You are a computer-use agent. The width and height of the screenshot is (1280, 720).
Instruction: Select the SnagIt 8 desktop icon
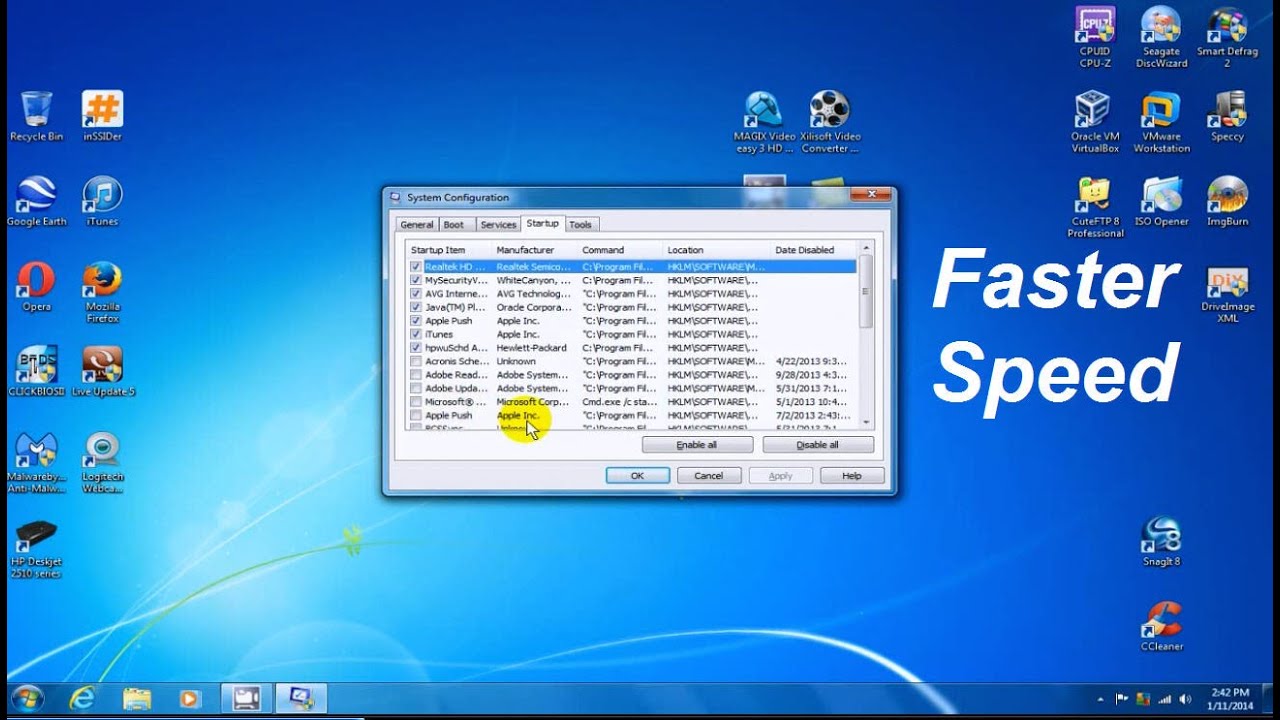tap(1161, 542)
